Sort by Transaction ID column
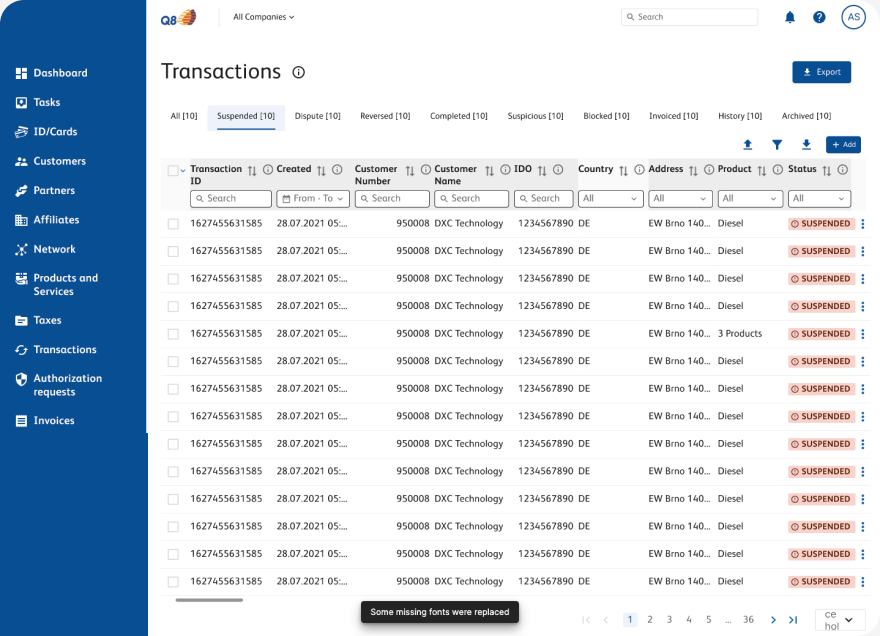880x636 pixels. point(252,171)
